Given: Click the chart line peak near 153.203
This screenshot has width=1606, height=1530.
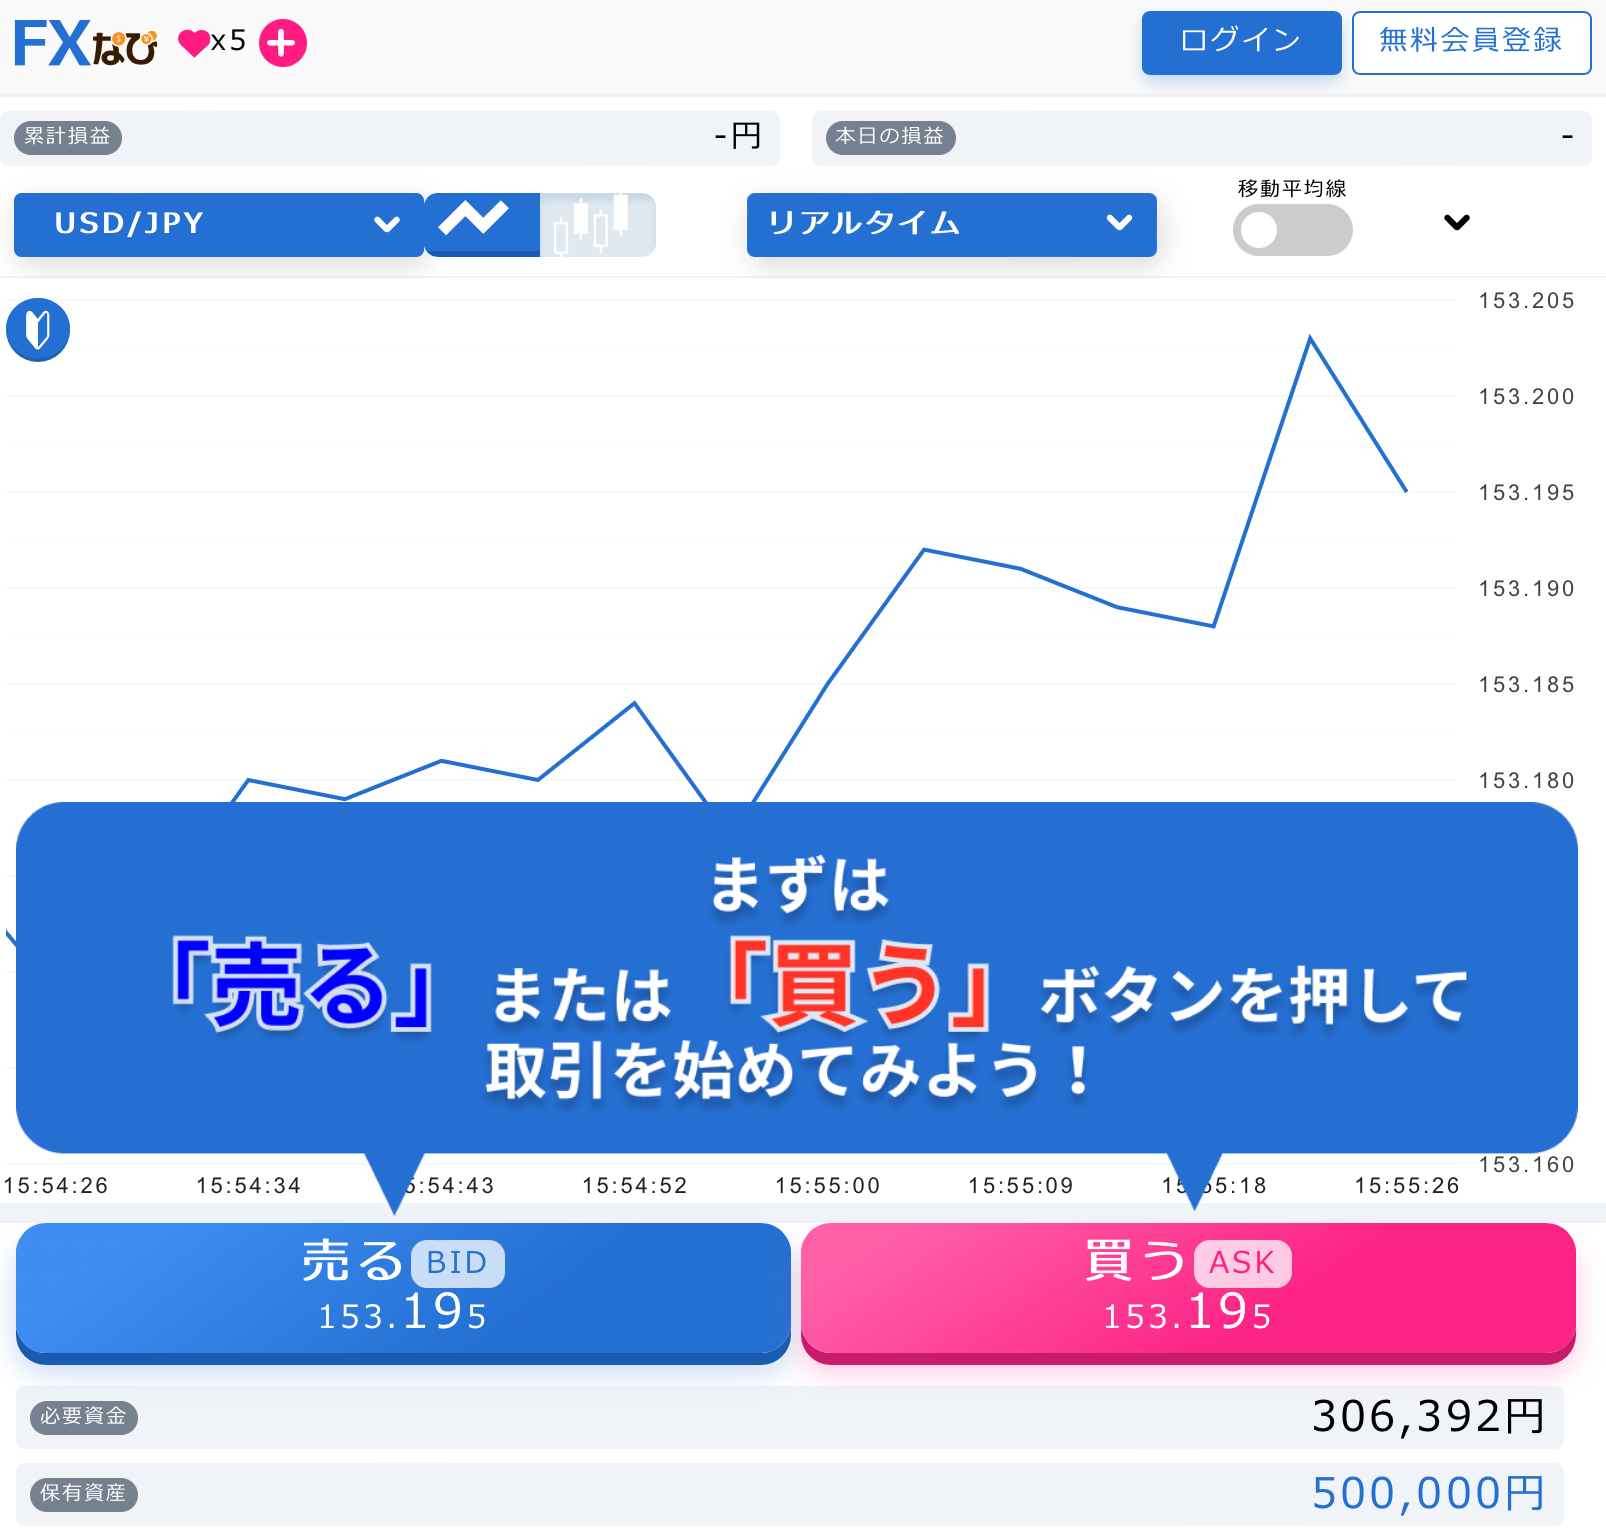Looking at the screenshot, I should click(1310, 338).
